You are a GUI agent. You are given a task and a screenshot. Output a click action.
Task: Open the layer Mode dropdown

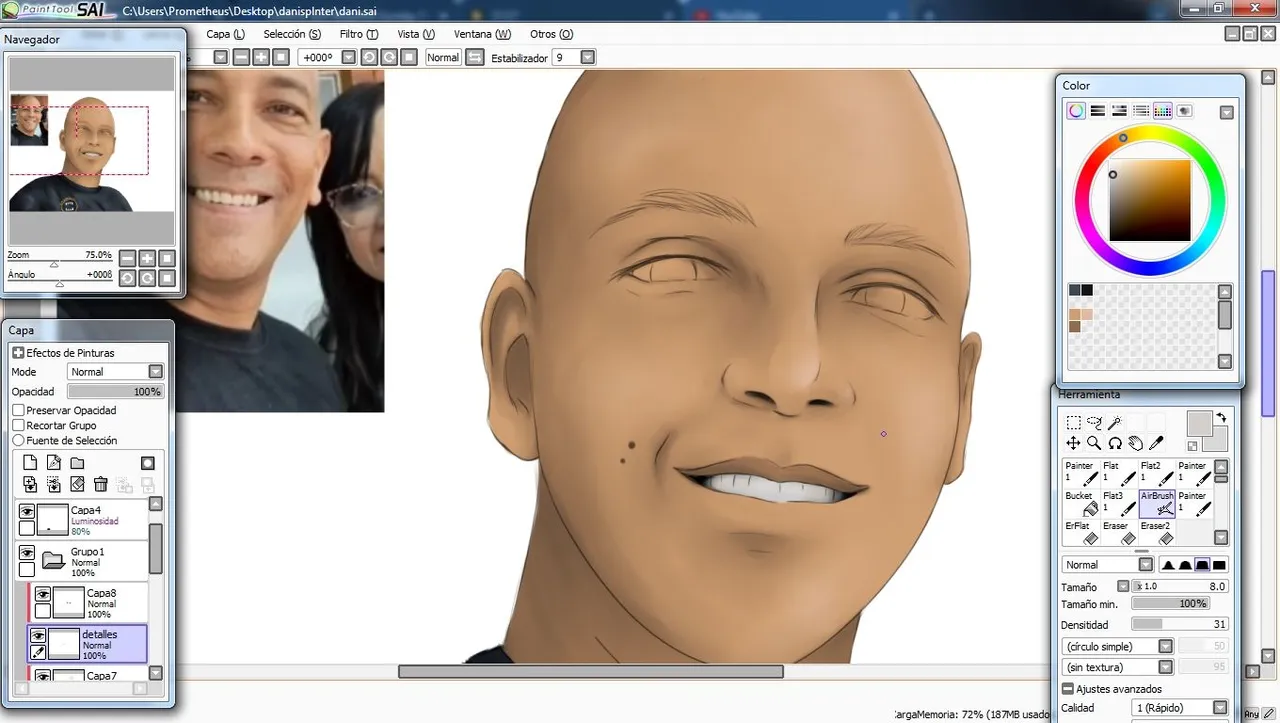pyautogui.click(x=155, y=372)
